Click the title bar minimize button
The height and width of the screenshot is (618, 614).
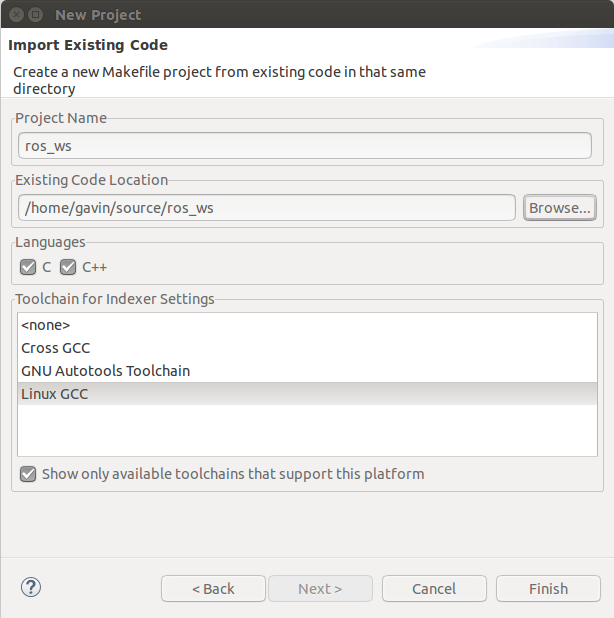pyautogui.click(x=35, y=15)
